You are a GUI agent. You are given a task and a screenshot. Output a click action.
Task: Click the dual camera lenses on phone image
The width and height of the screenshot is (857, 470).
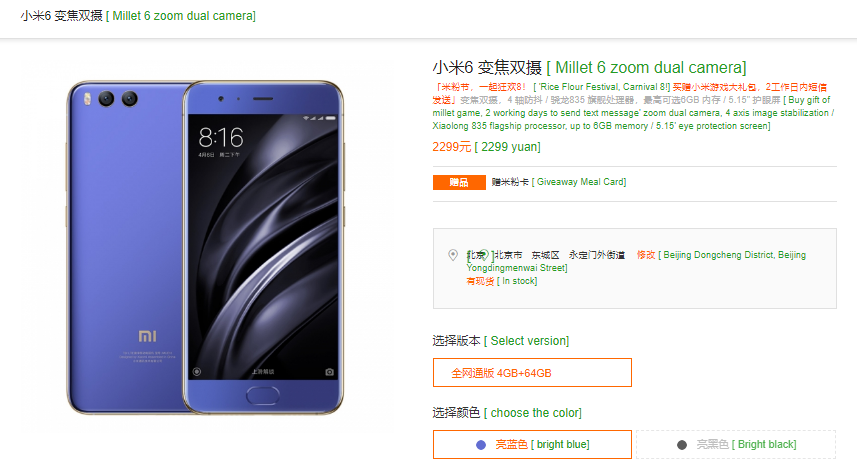click(x=118, y=99)
